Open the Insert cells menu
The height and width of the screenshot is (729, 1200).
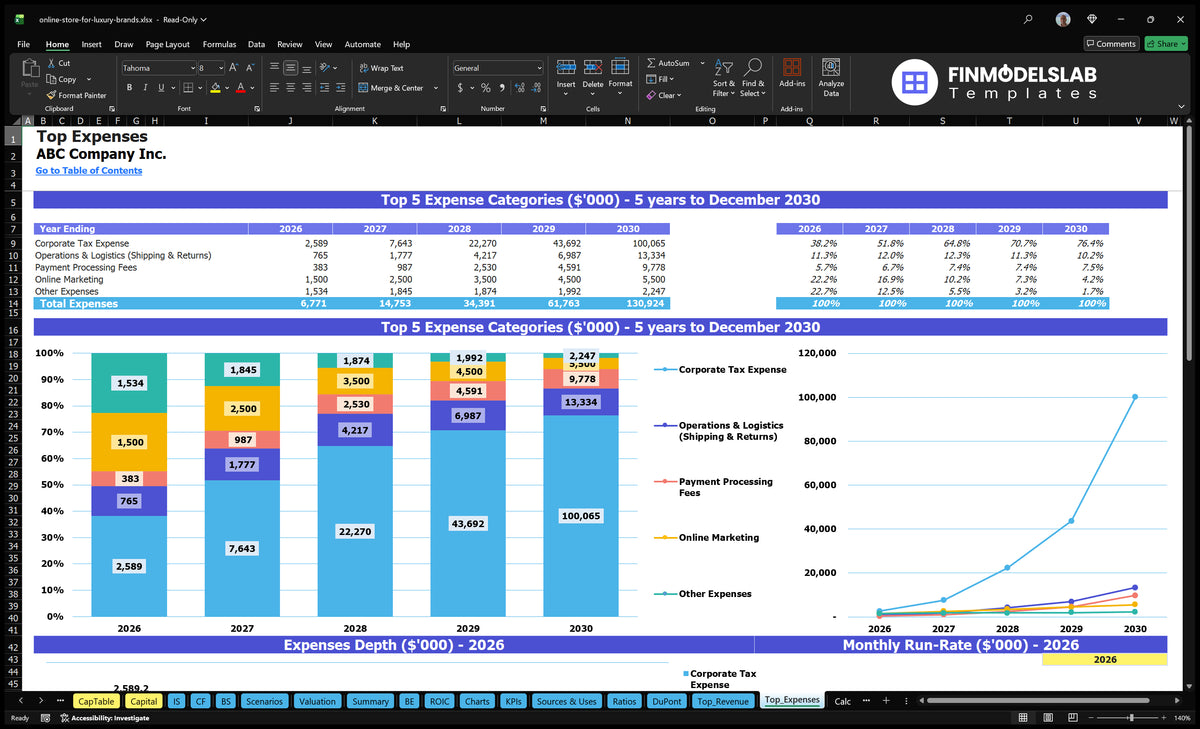point(566,76)
